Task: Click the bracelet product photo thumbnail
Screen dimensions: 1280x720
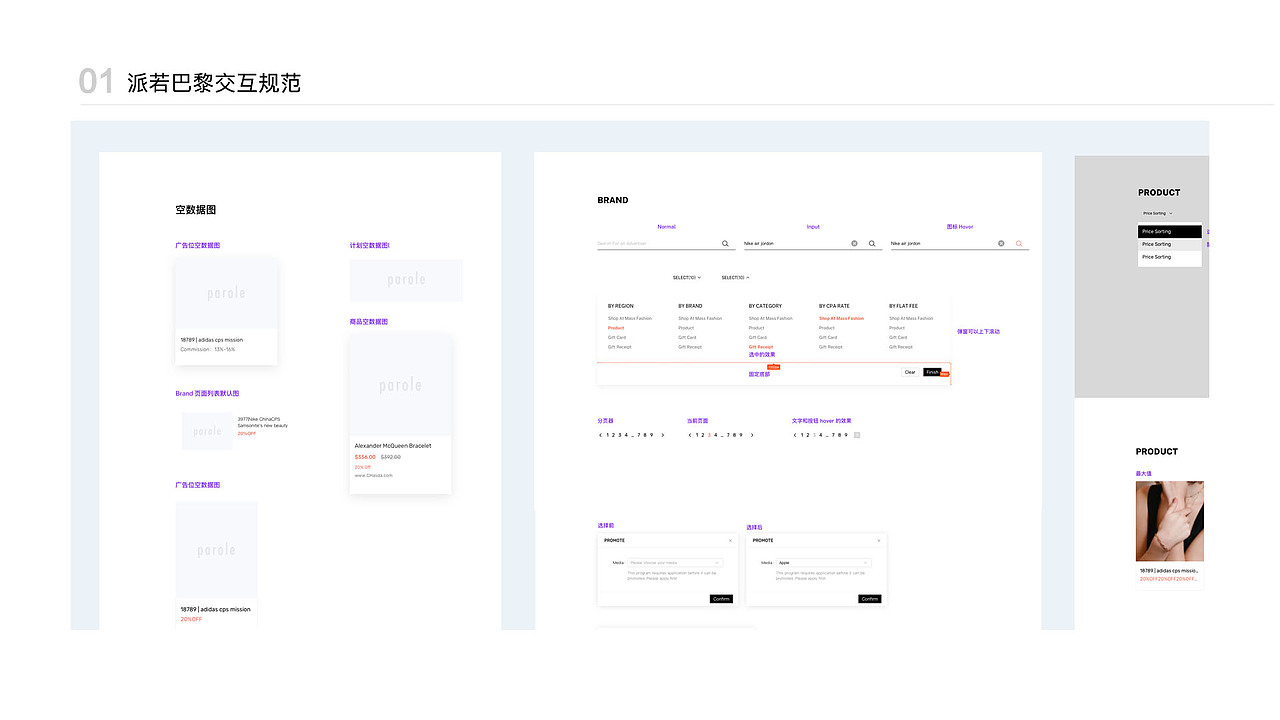Action: point(1169,521)
